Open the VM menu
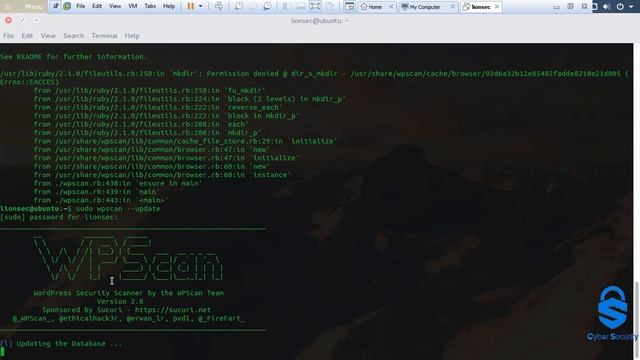 [x=133, y=6]
